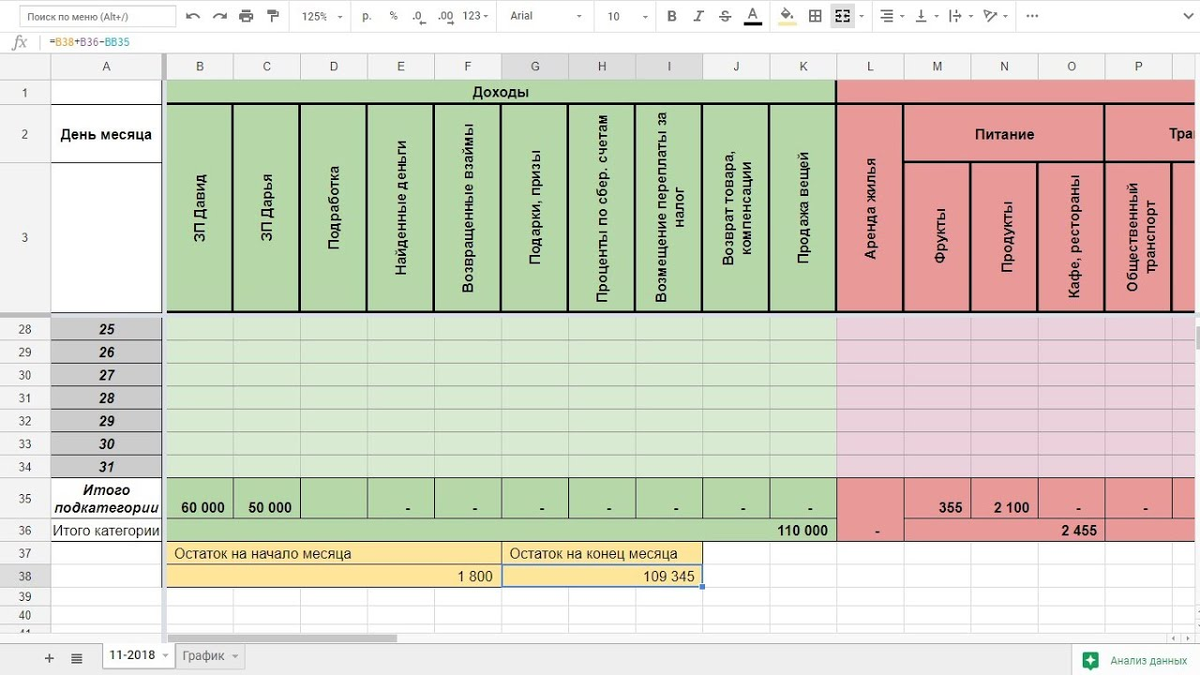Screen dimensions: 1200x675
Task: Apply percent format with % button
Action: pos(393,16)
